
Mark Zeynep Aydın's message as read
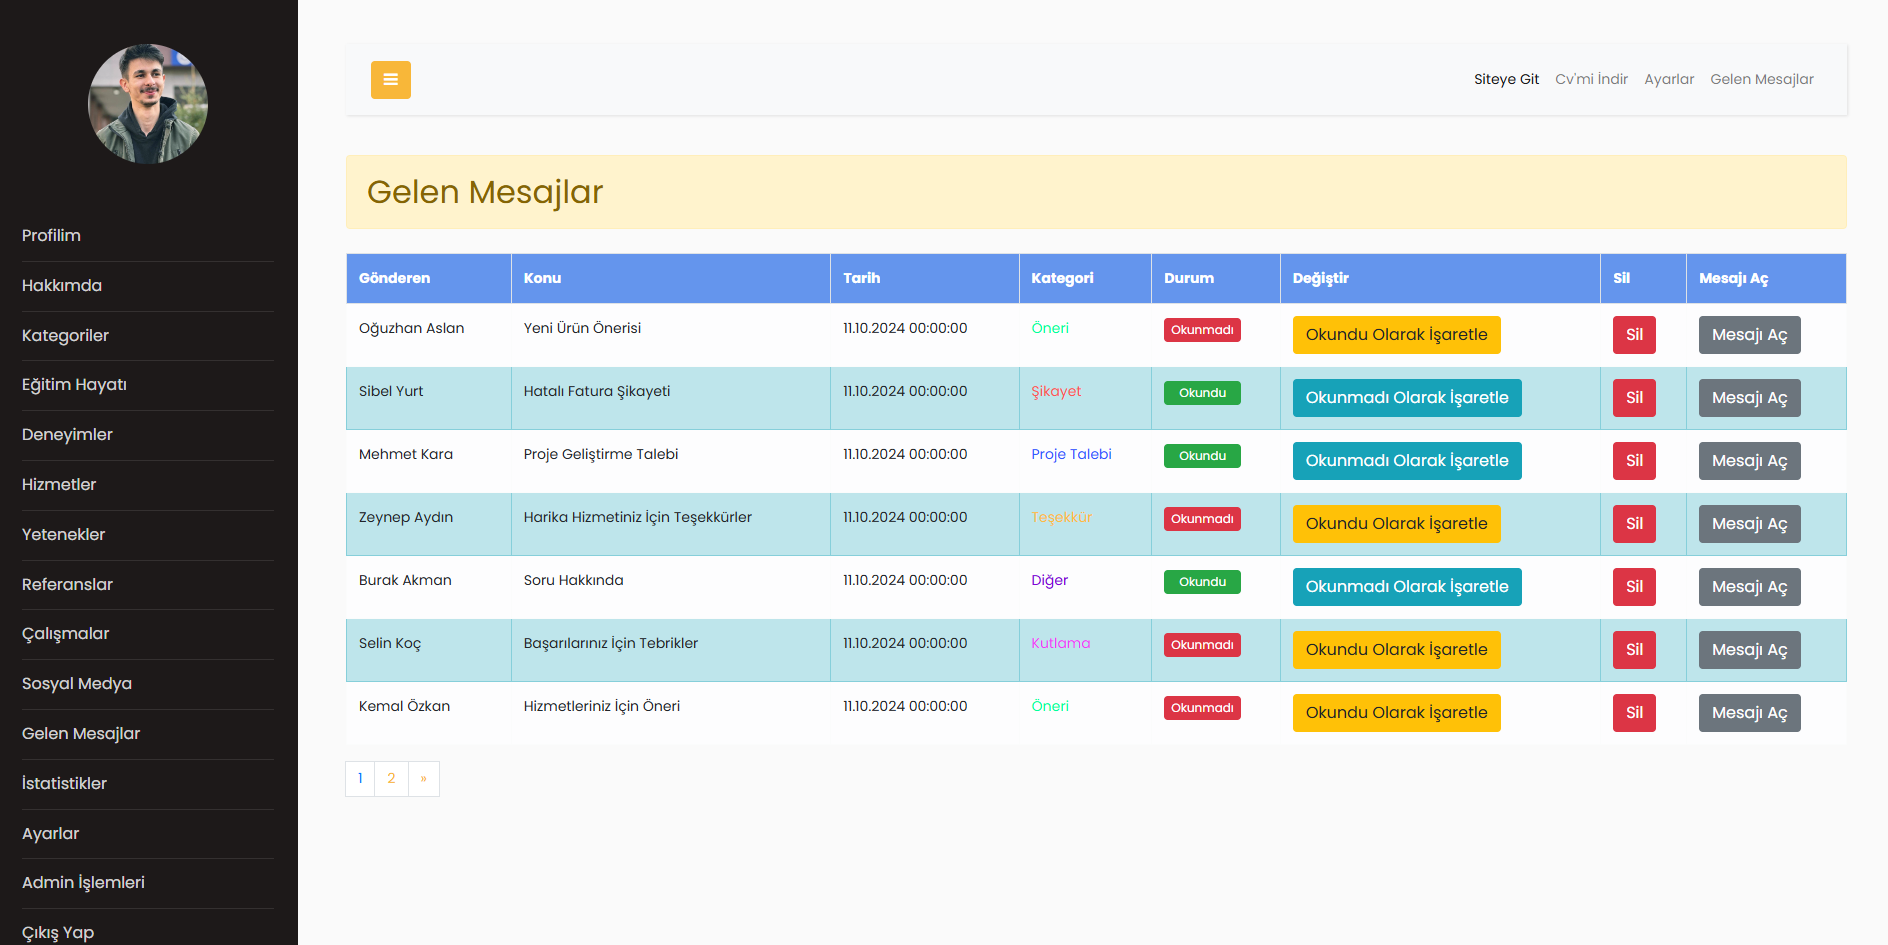tap(1395, 524)
